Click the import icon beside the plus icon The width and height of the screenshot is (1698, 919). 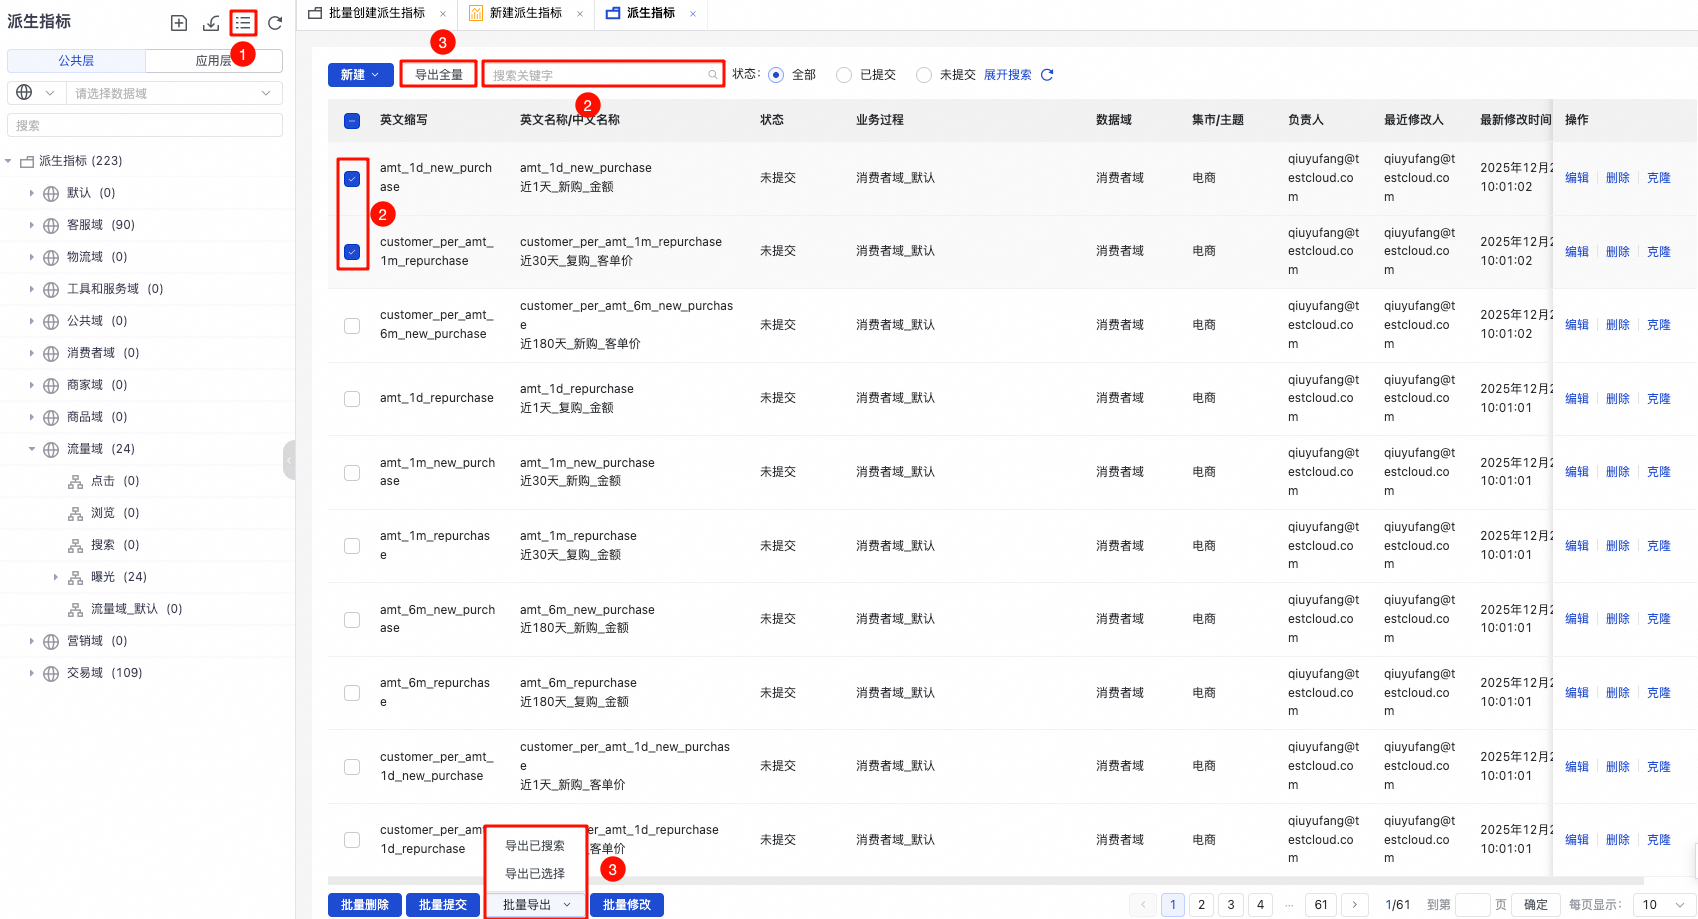tap(211, 23)
